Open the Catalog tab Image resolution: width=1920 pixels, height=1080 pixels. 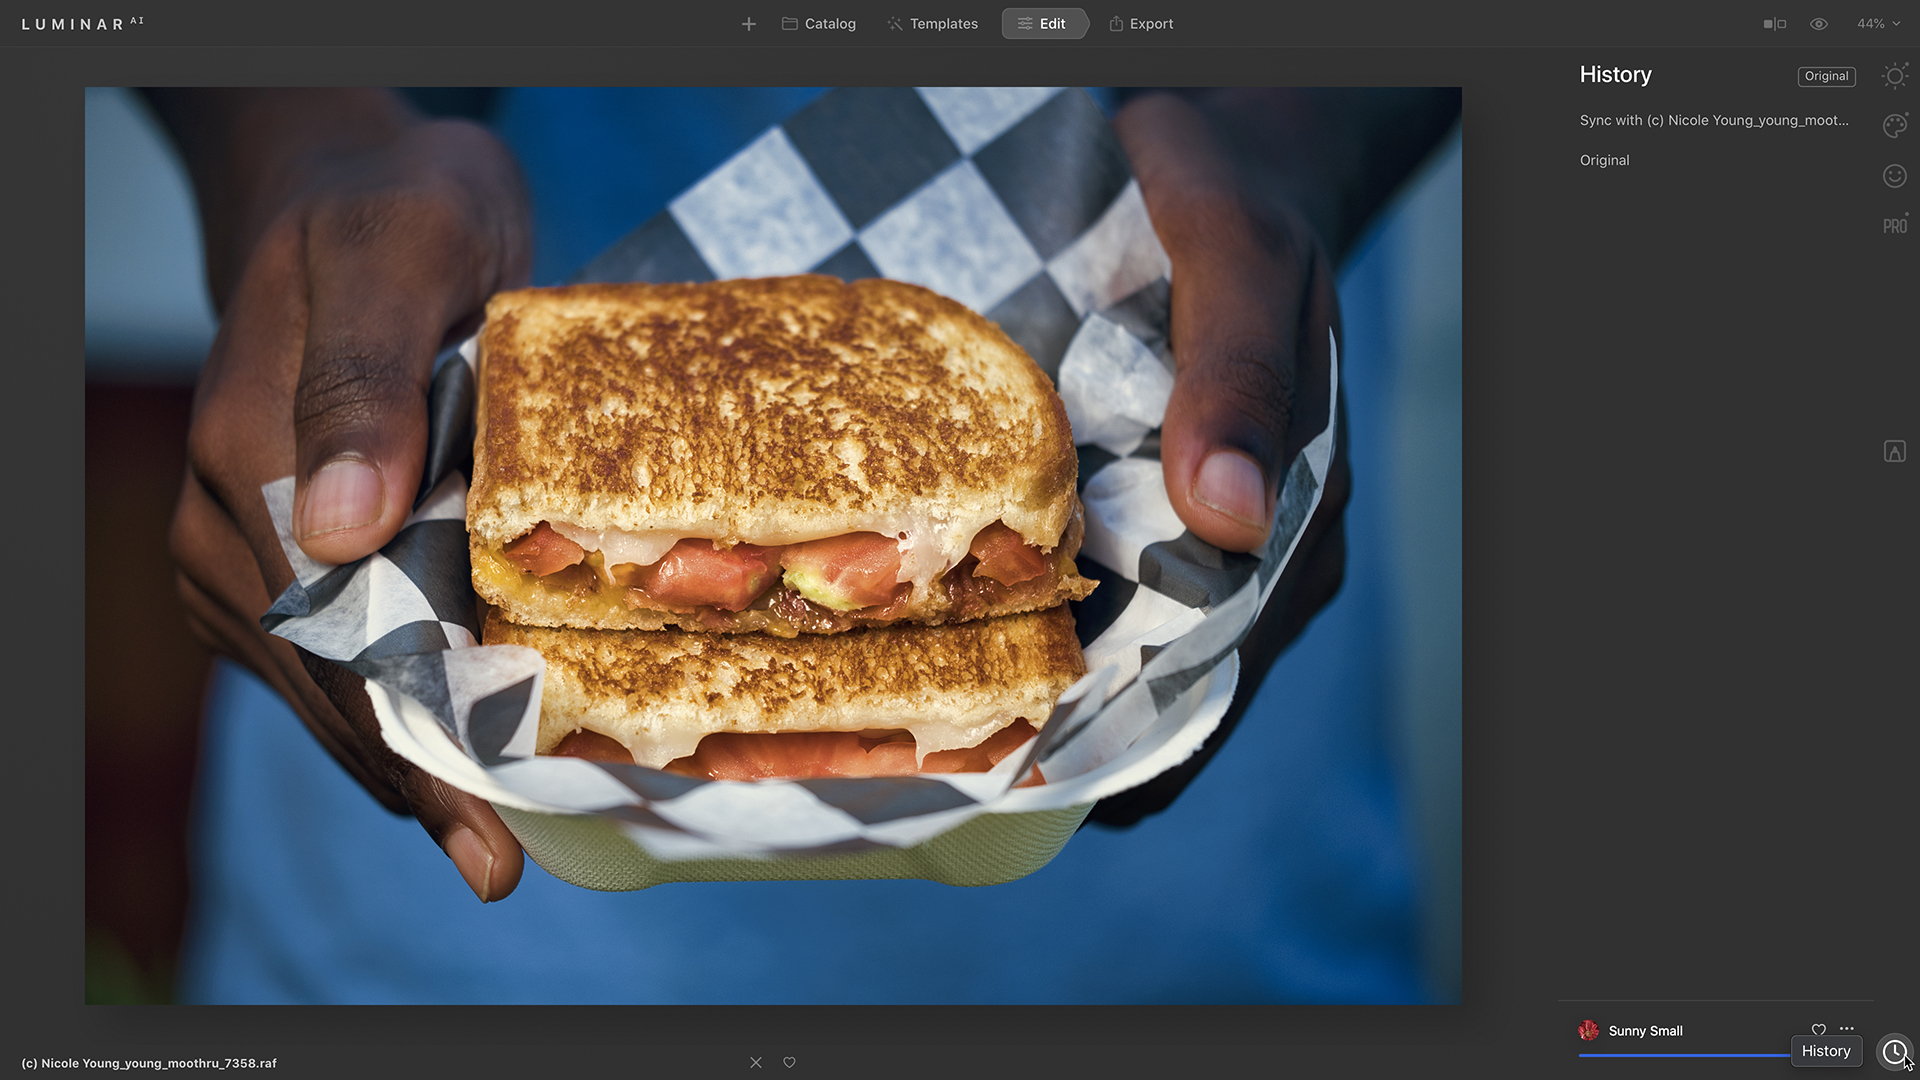(x=818, y=24)
